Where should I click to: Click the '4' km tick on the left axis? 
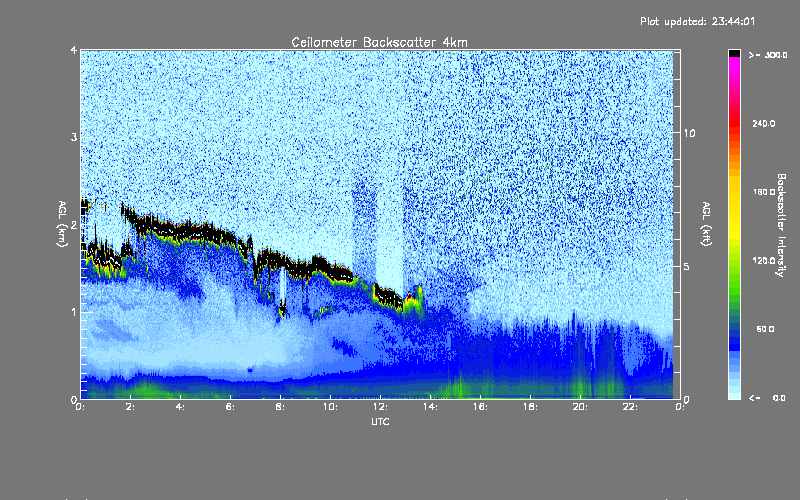[x=74, y=50]
